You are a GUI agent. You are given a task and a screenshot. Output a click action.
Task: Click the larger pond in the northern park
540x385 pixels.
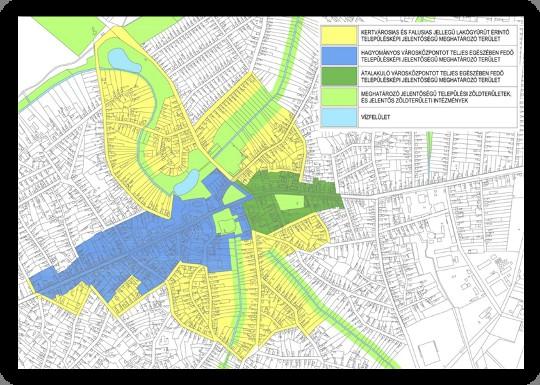(x=123, y=60)
